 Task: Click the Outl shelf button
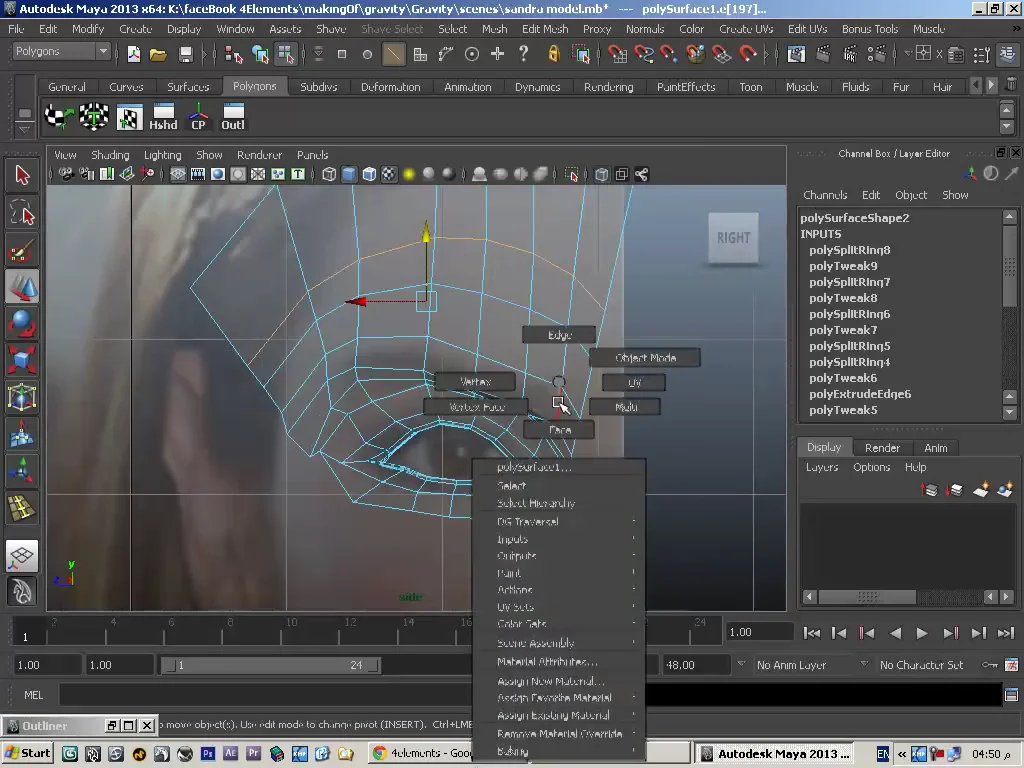[232, 117]
